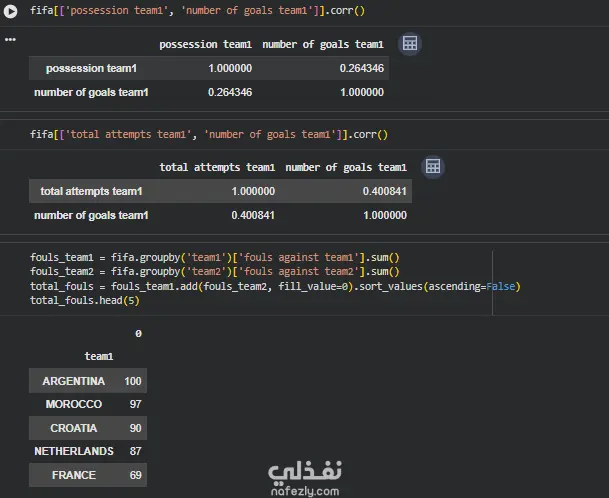Screen dimensions: 609x498
Task: Click the 0.264346 value in possession row
Action: coord(362,68)
